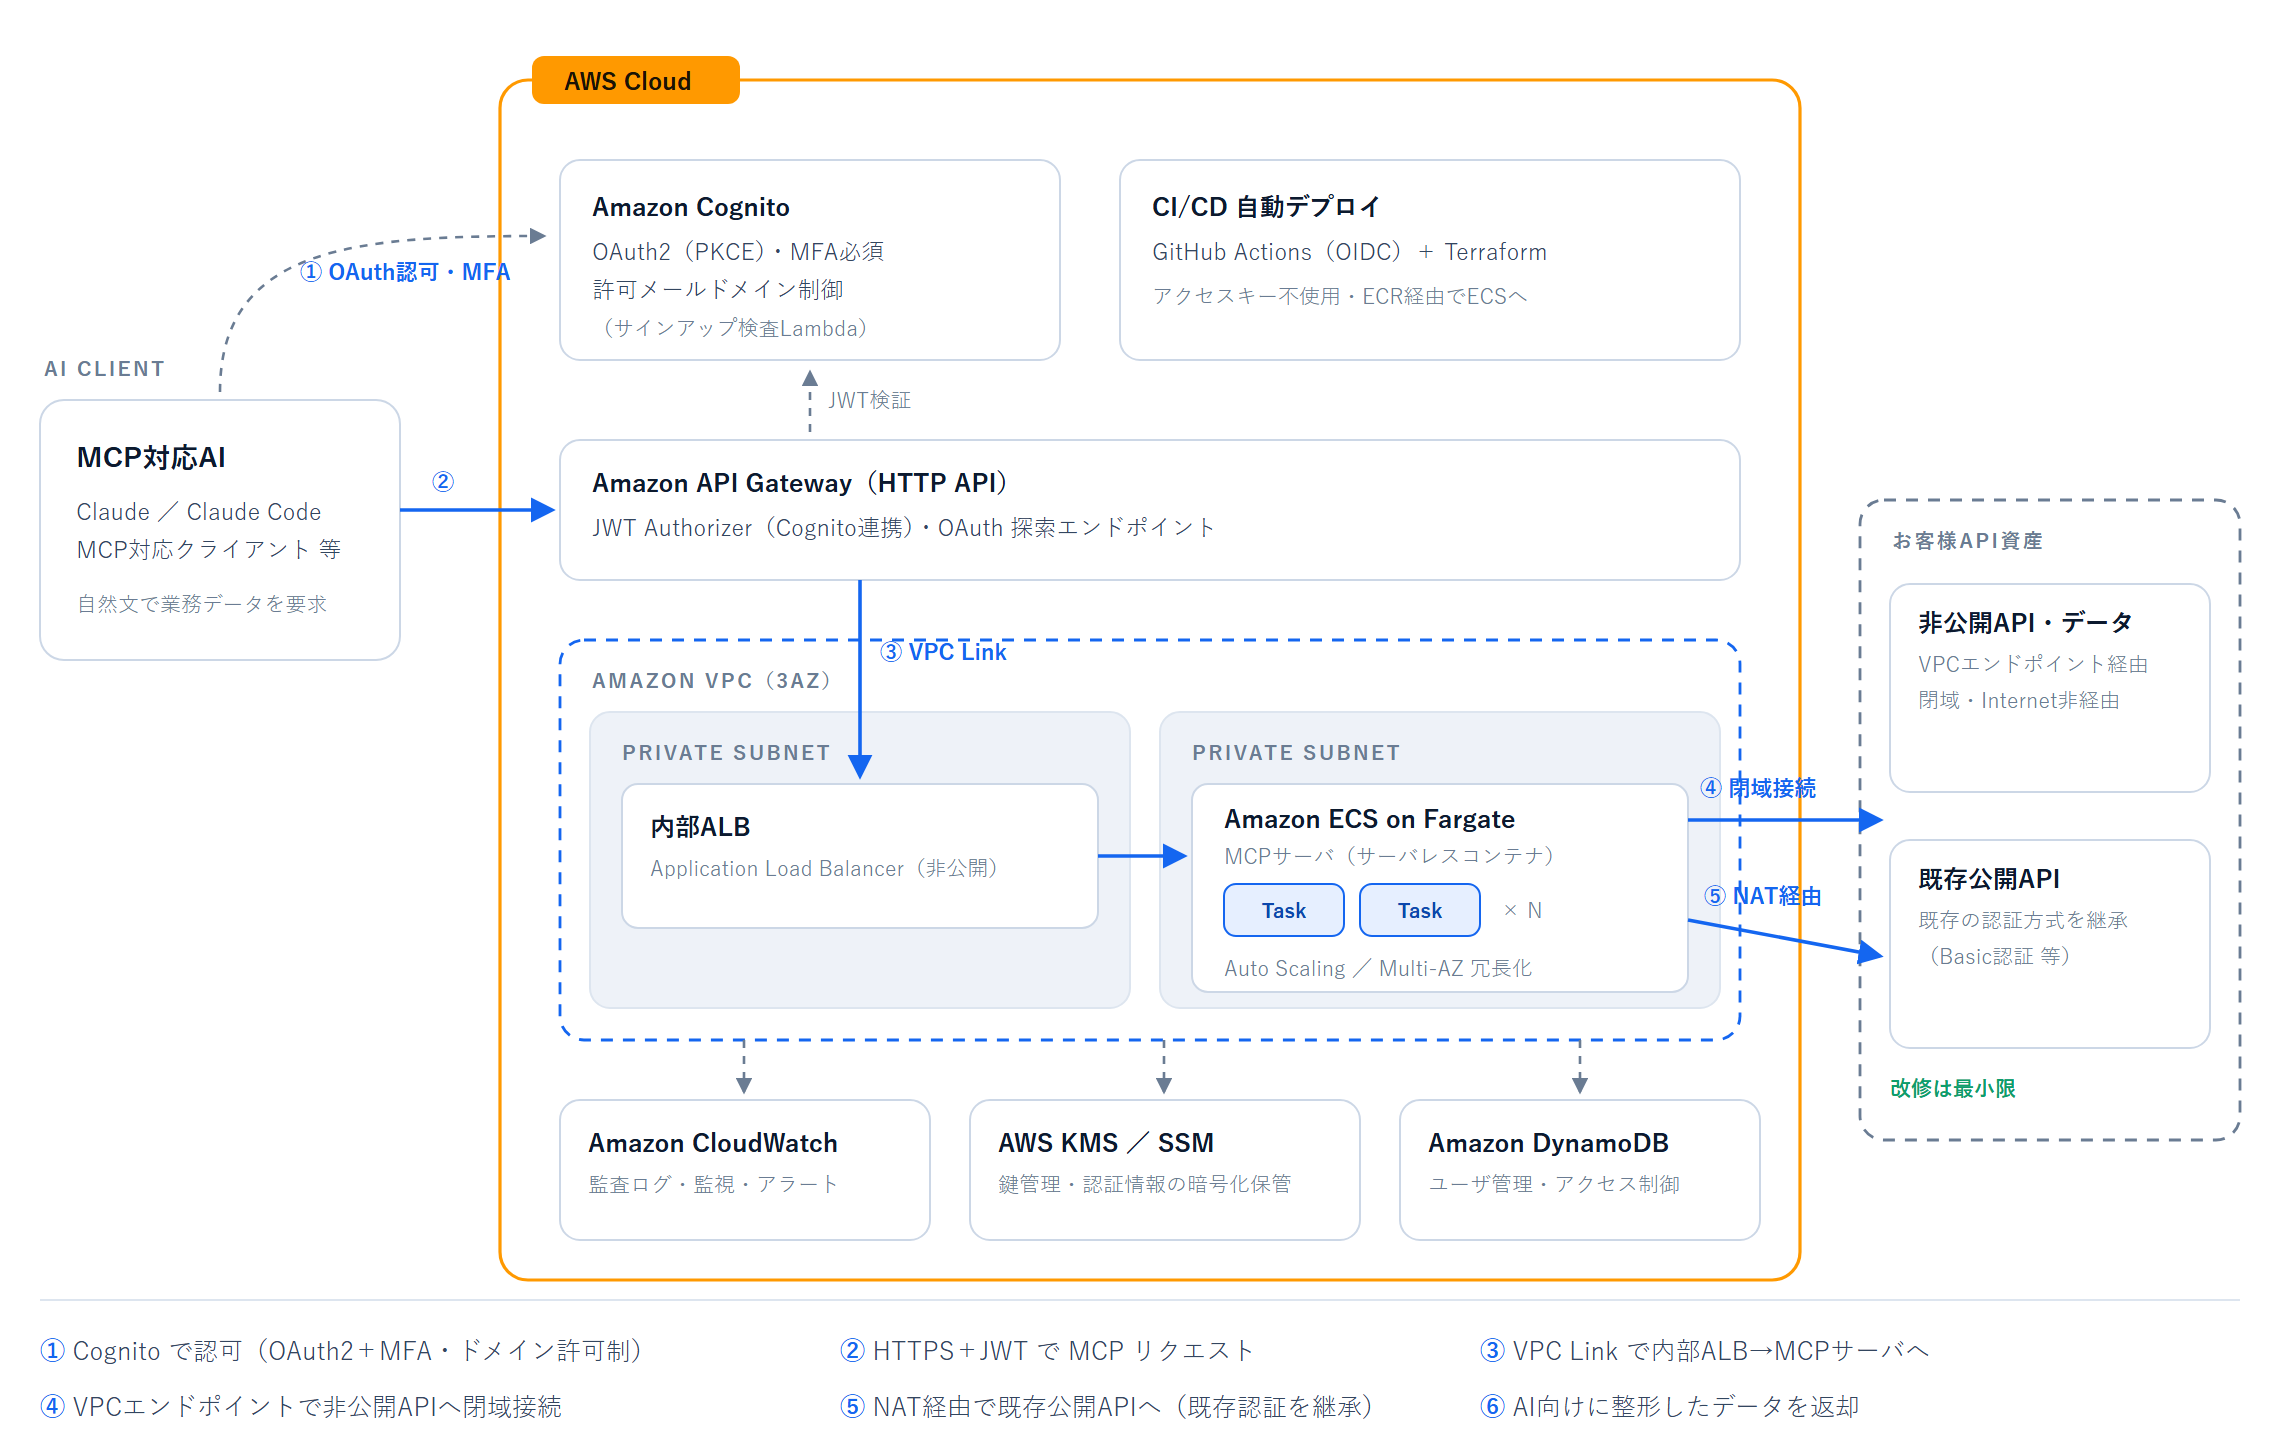Image resolution: width=2280 pixels, height=1440 pixels.
Task: Click the text "閉域・Internet非経由"
Action: point(2019,701)
